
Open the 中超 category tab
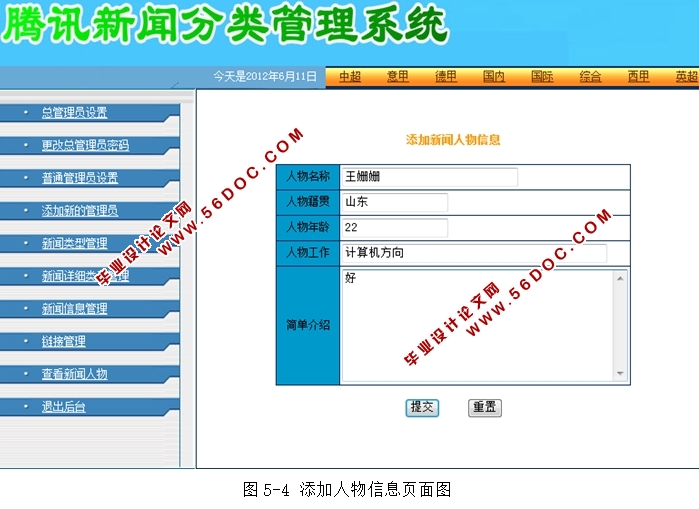tap(350, 77)
